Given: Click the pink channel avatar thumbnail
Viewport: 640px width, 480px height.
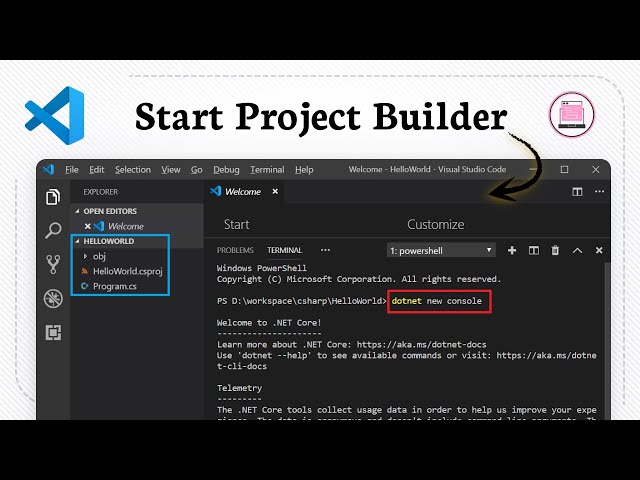Looking at the screenshot, I should 571,115.
